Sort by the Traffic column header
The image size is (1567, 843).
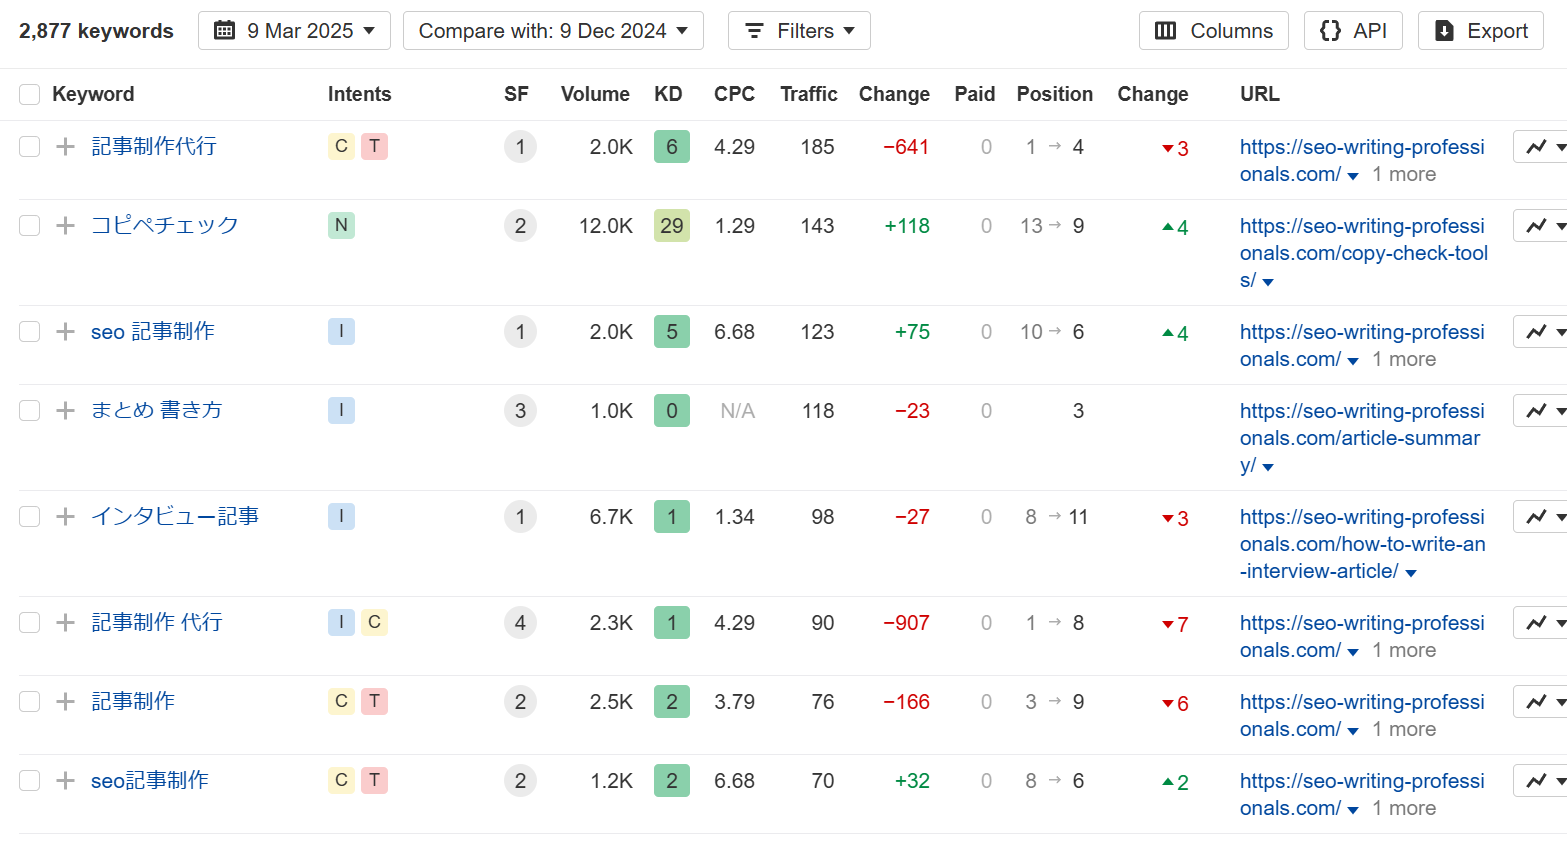pyautogui.click(x=808, y=95)
